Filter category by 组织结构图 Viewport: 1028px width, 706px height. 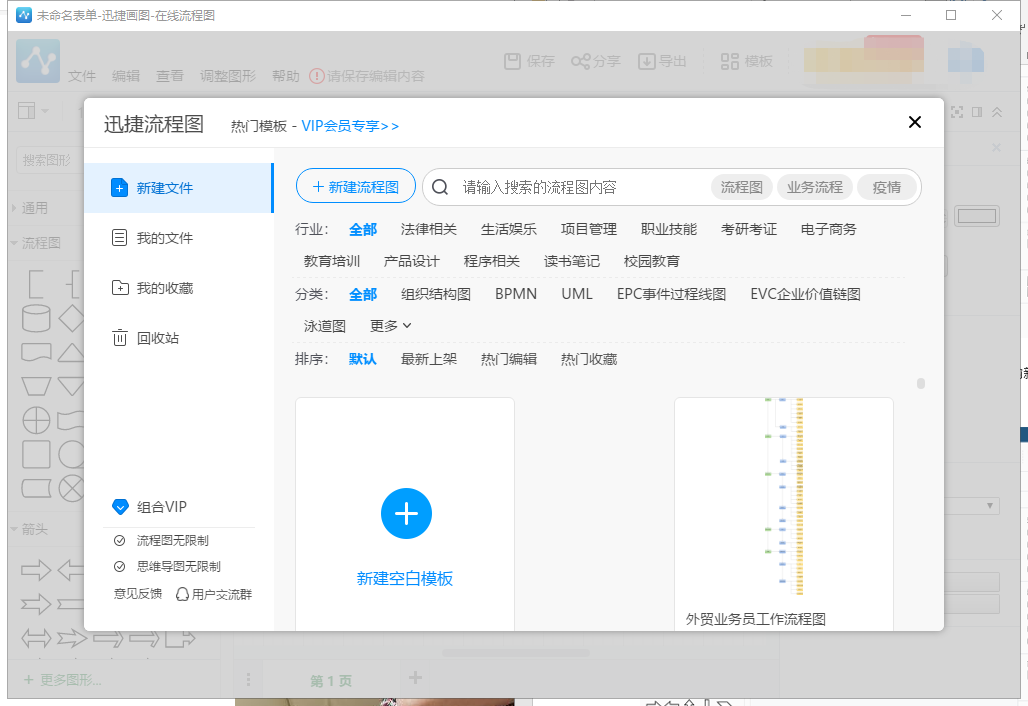click(x=435, y=294)
